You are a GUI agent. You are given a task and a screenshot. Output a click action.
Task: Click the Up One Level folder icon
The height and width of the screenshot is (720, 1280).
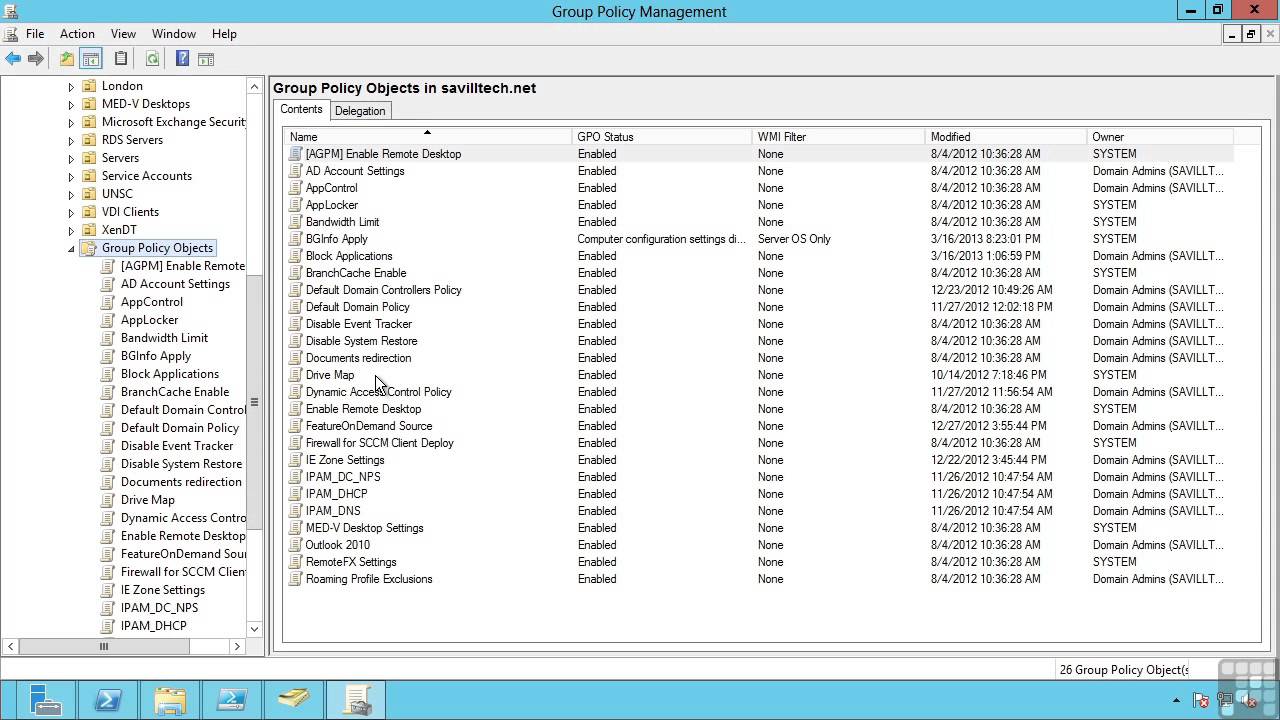point(66,59)
